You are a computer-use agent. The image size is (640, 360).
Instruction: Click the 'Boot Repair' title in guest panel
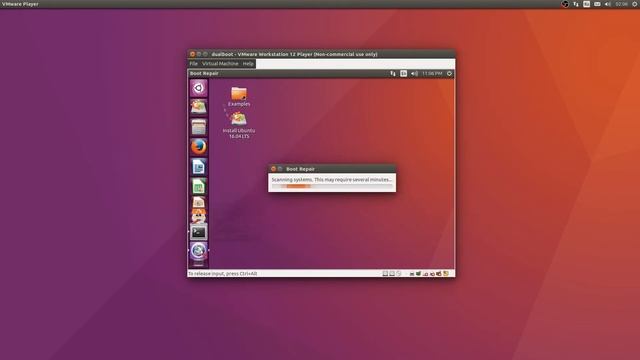click(204, 73)
